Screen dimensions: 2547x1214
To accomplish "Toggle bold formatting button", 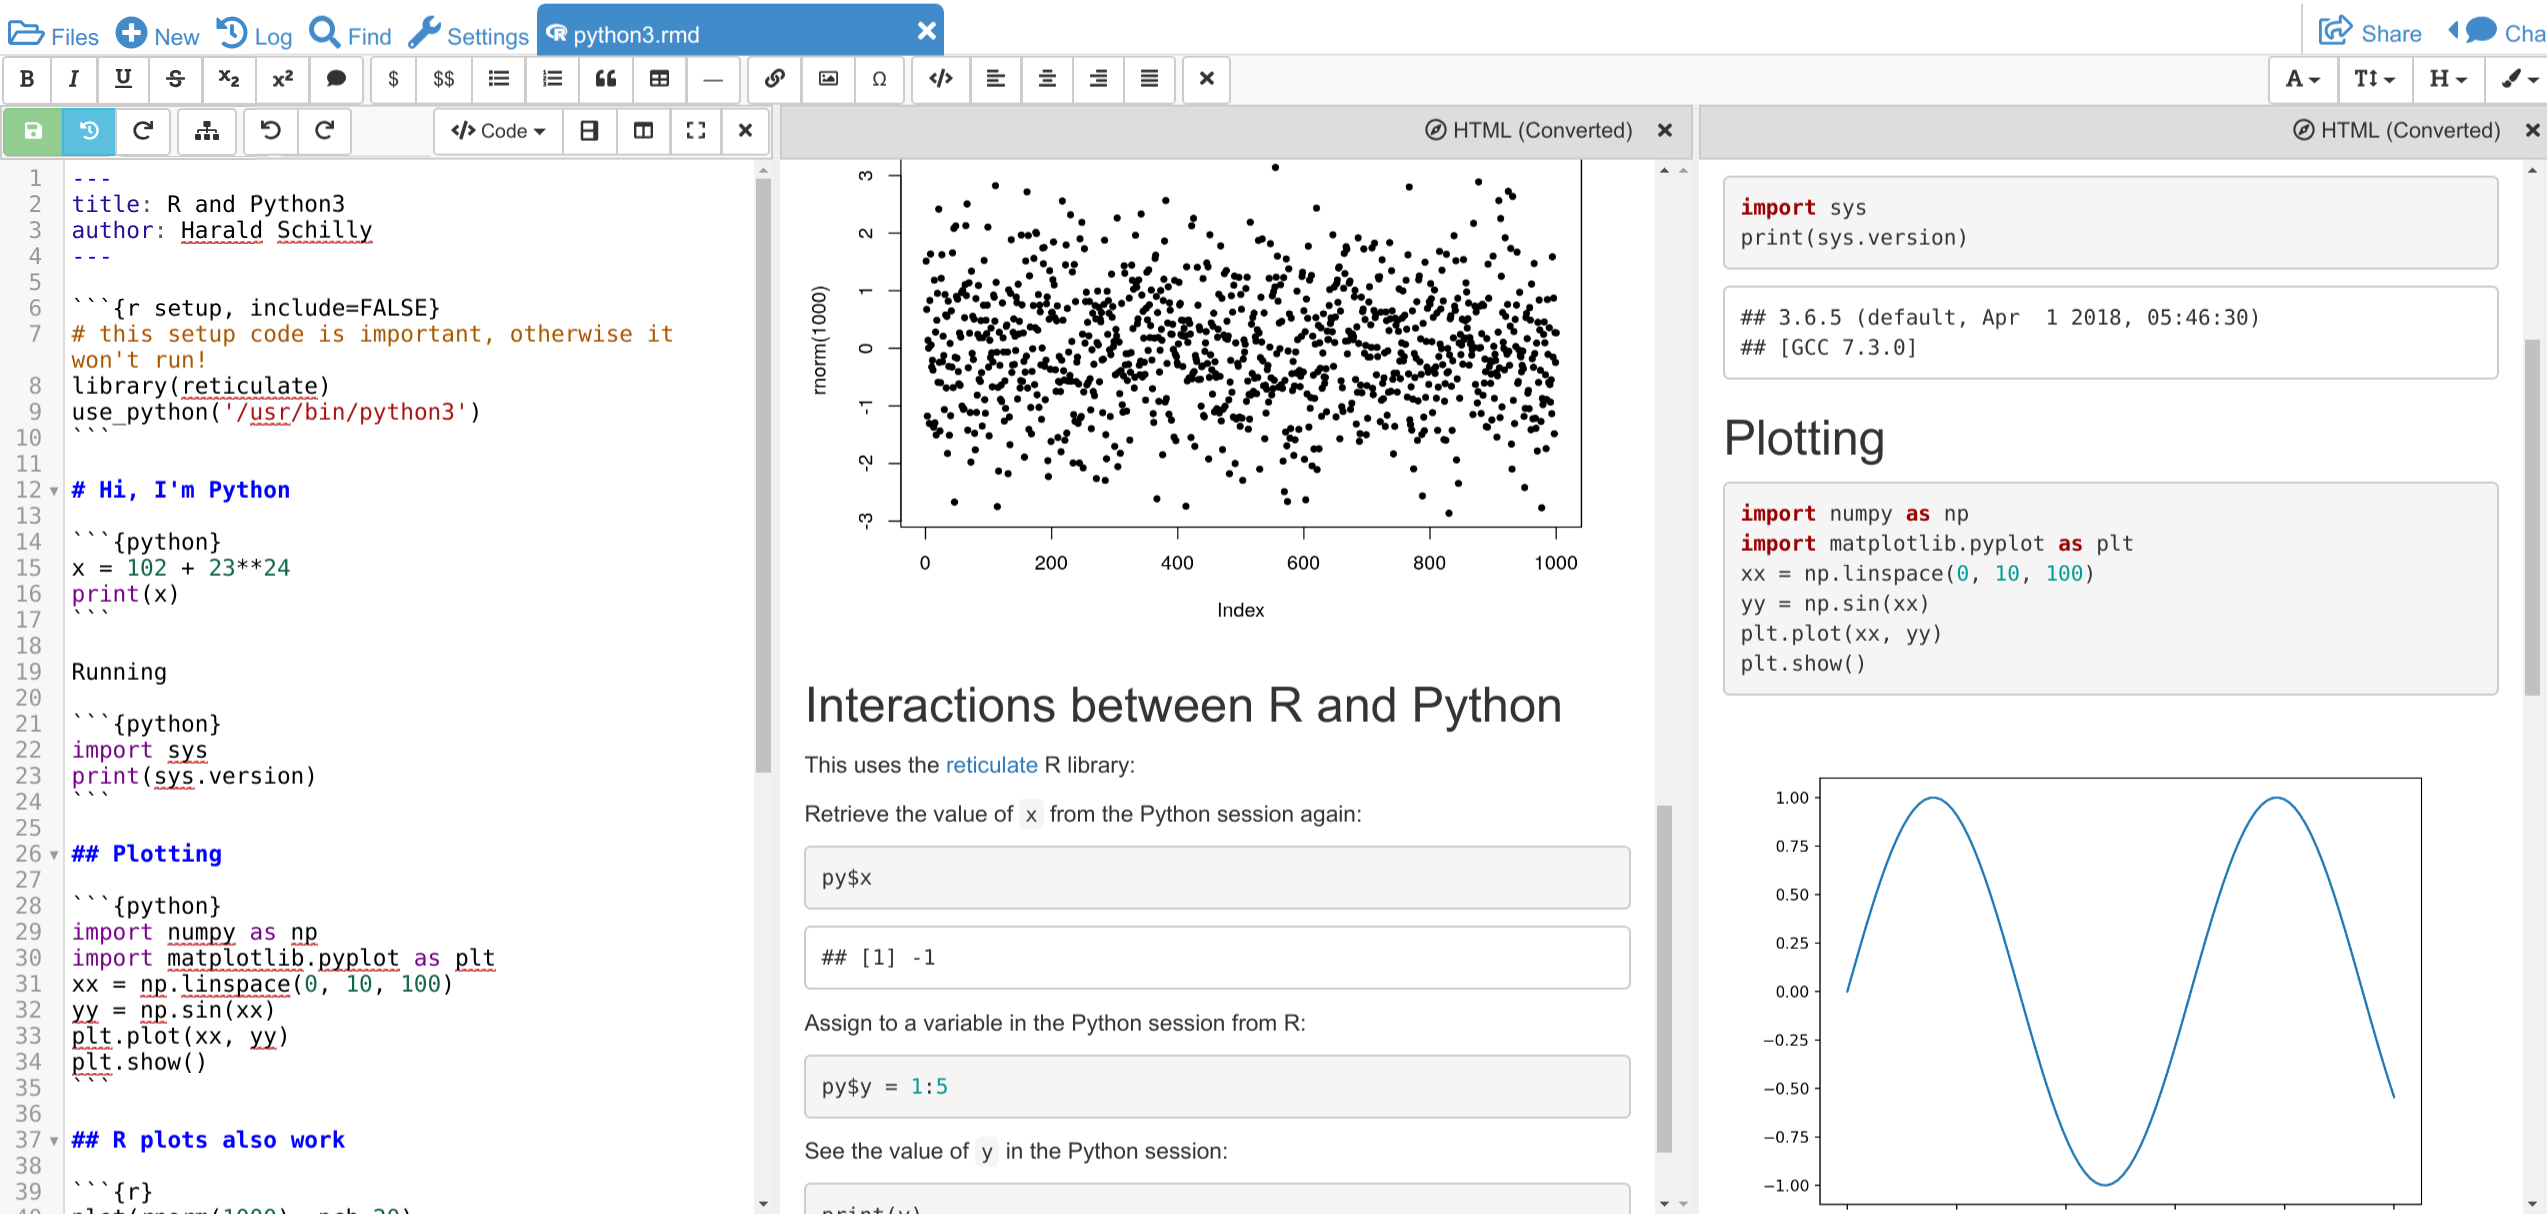I will [27, 79].
